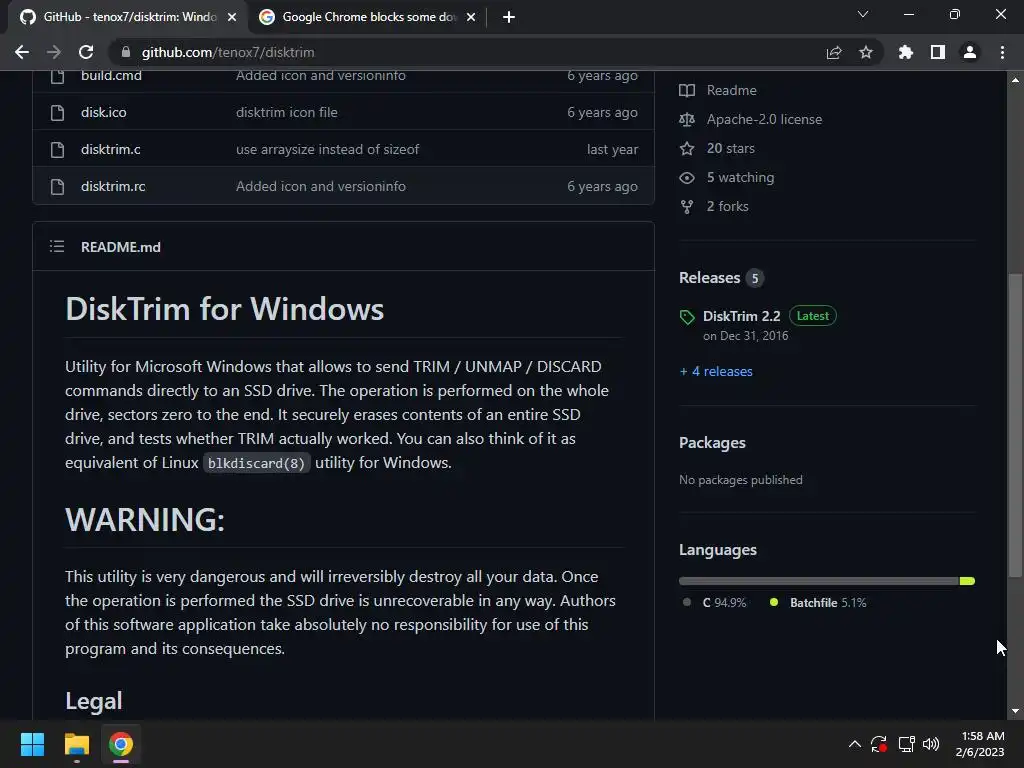Open Chrome extensions puzzle icon
The image size is (1024, 768).
906,52
